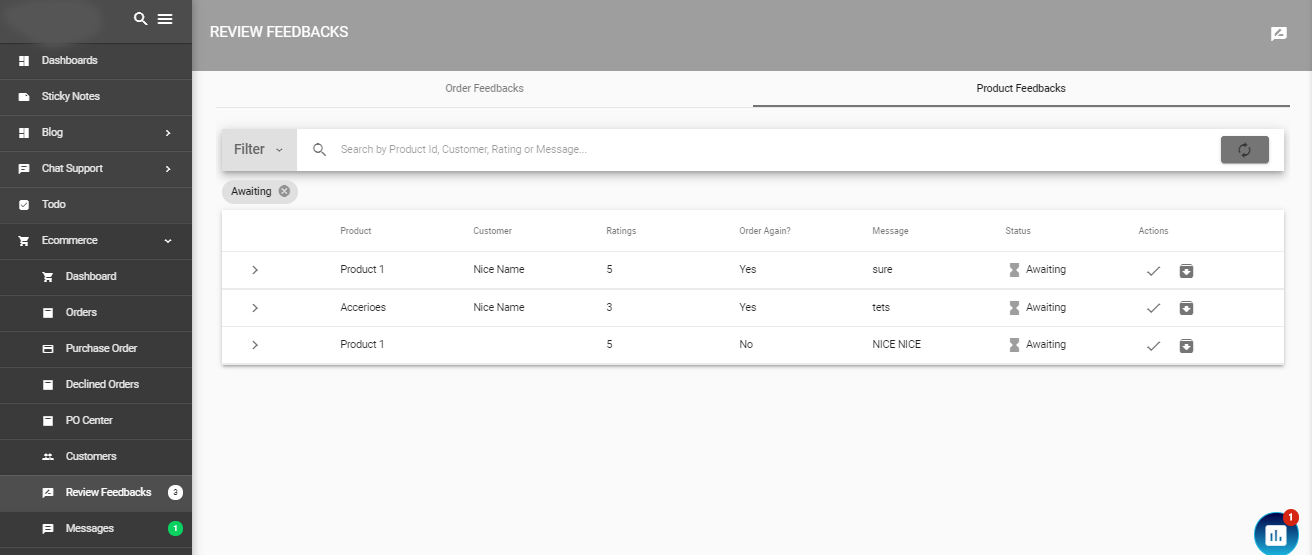Screen dimensions: 1312x555
Task: Go to PO Center menu item
Action: (96, 421)
